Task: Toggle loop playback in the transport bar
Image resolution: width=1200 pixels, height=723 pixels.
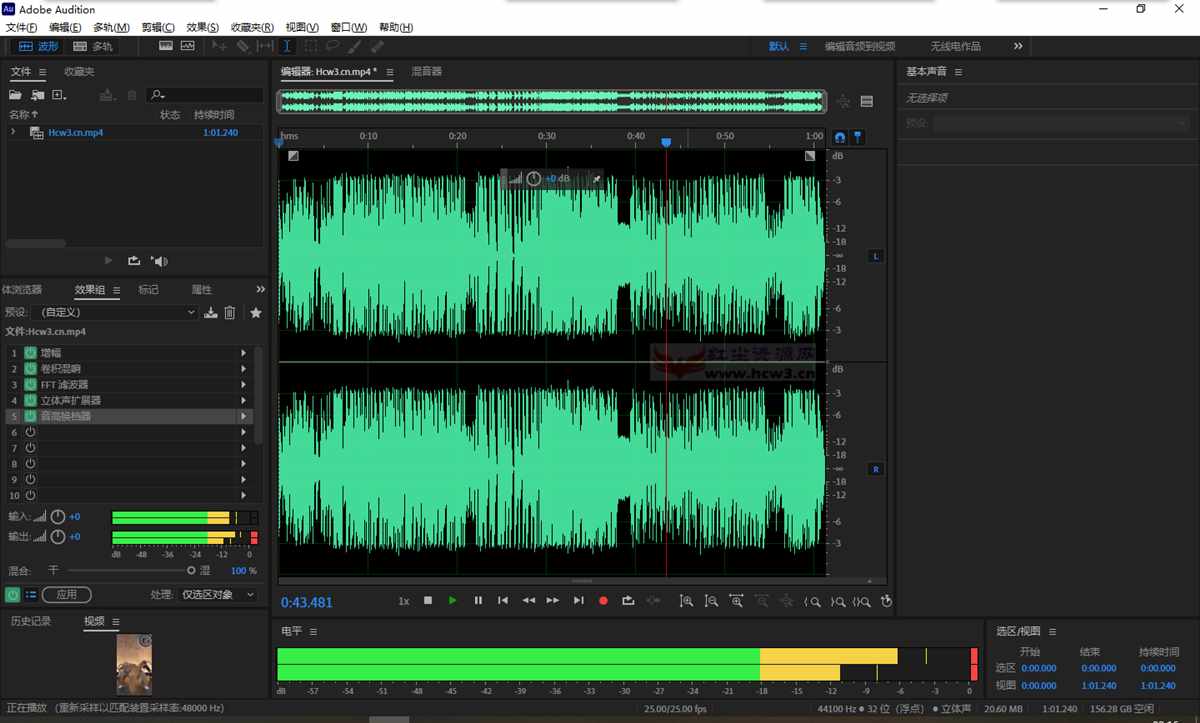Action: coord(628,601)
